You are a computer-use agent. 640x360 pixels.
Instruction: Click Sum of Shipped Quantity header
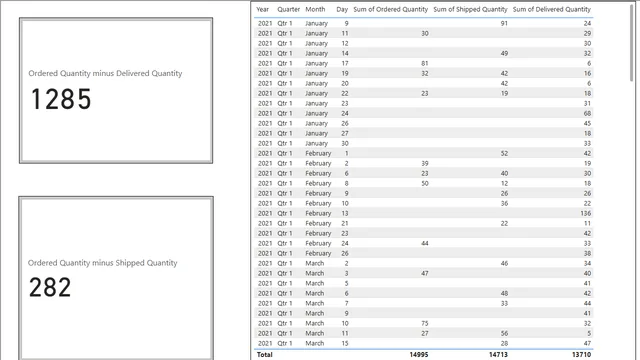(x=470, y=9)
